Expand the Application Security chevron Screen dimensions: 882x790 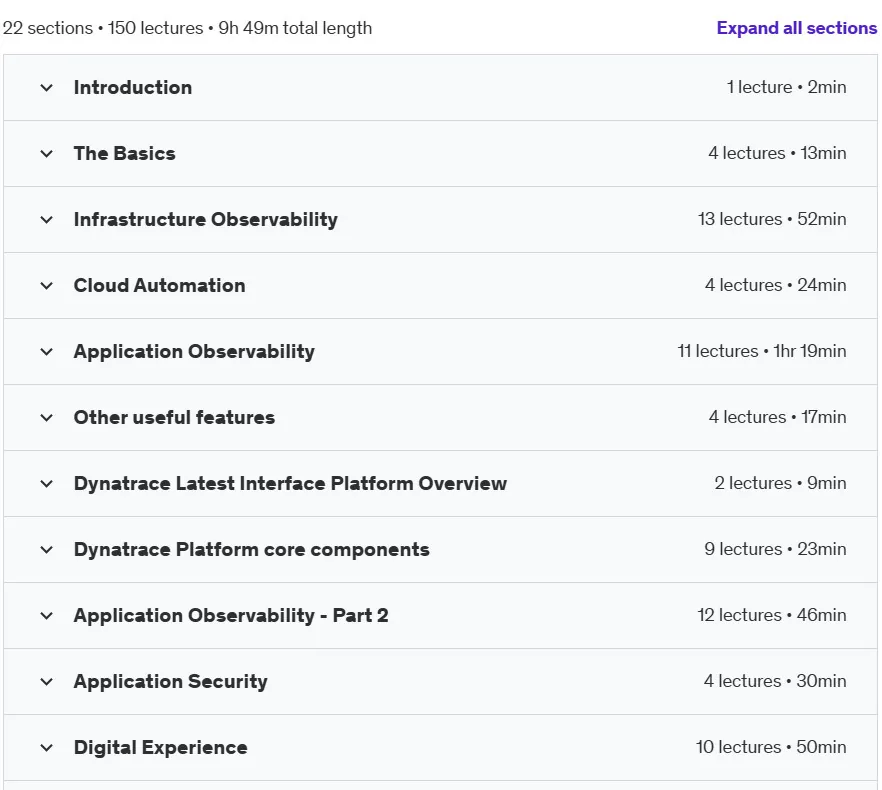[47, 681]
